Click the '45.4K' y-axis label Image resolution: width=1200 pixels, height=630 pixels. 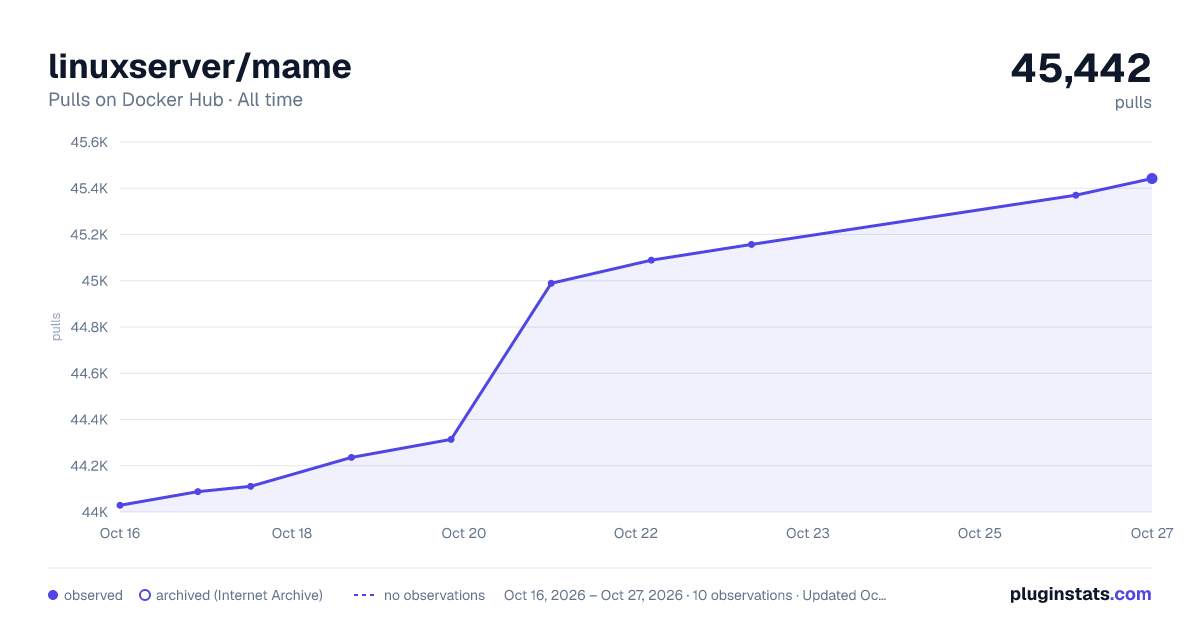pyautogui.click(x=88, y=188)
